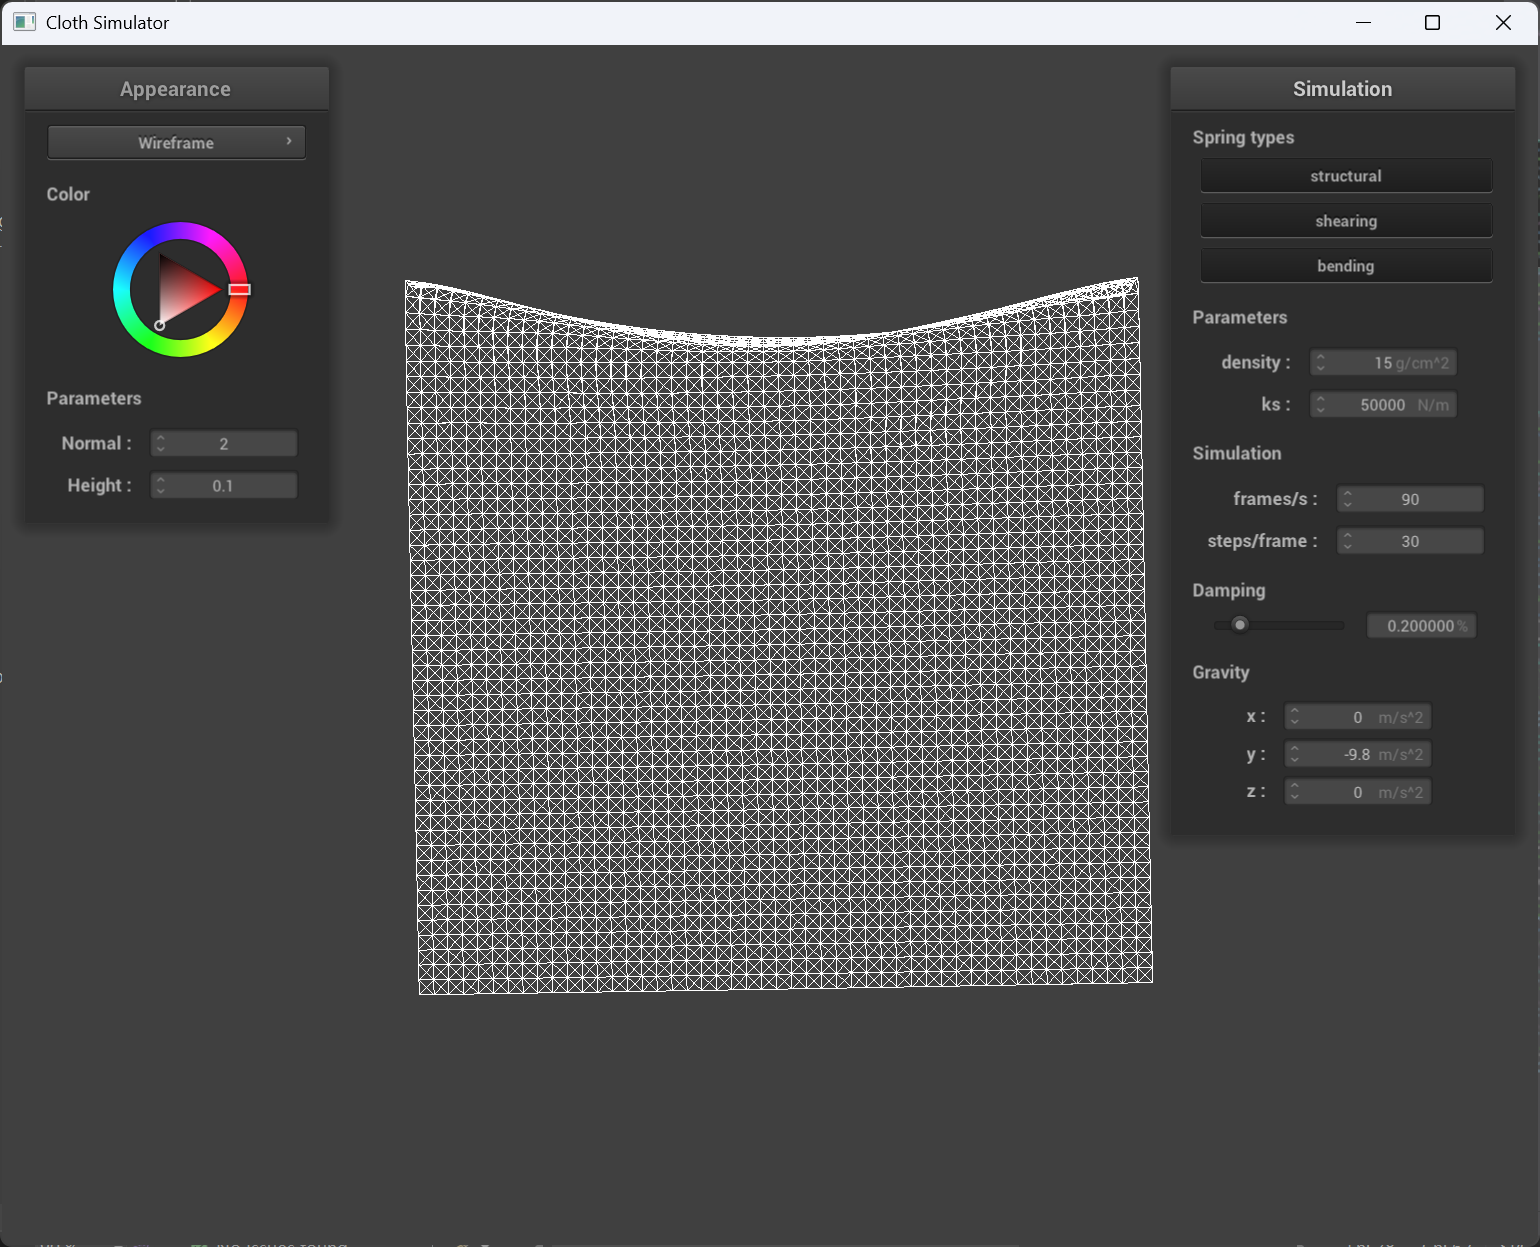Click the ks spring constant field
This screenshot has width=1540, height=1247.
coord(1383,405)
